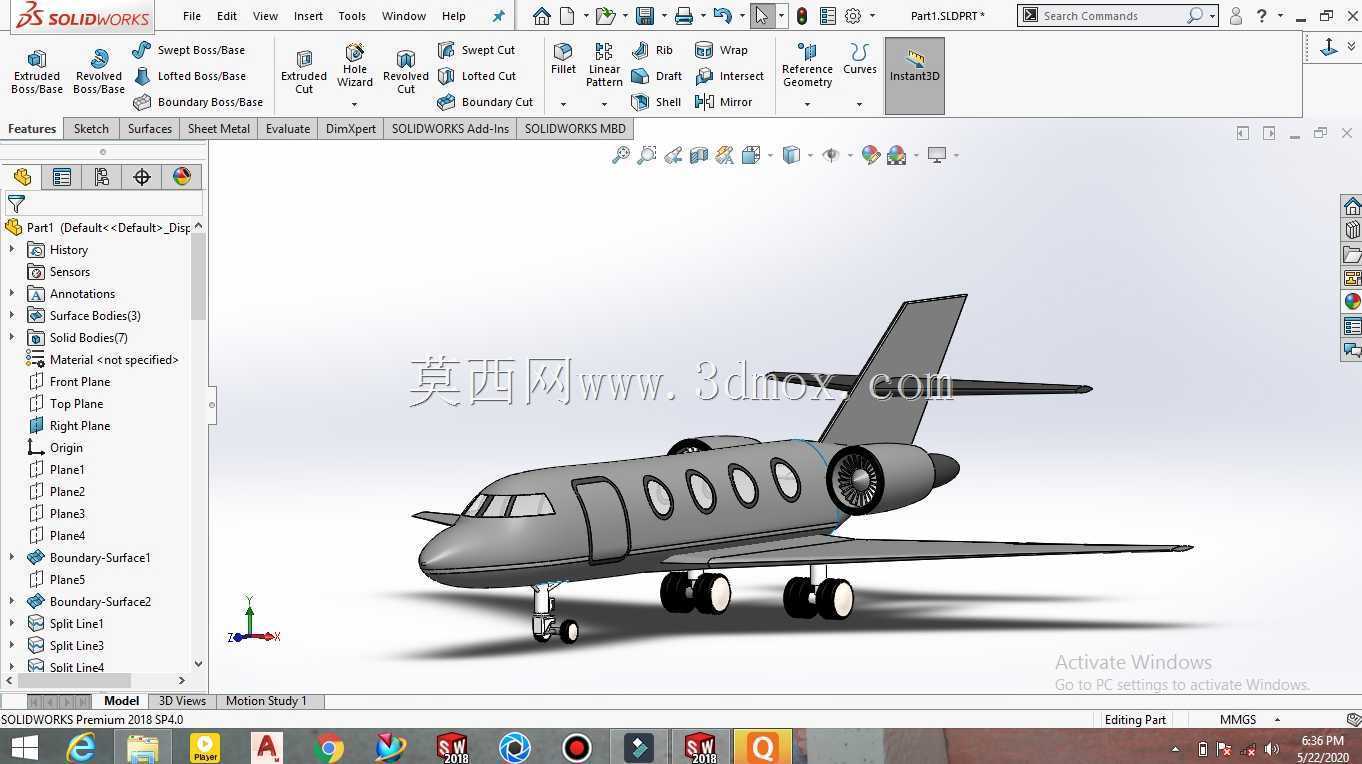Switch to the Surfaces tab
This screenshot has height=764, width=1362.
point(150,128)
